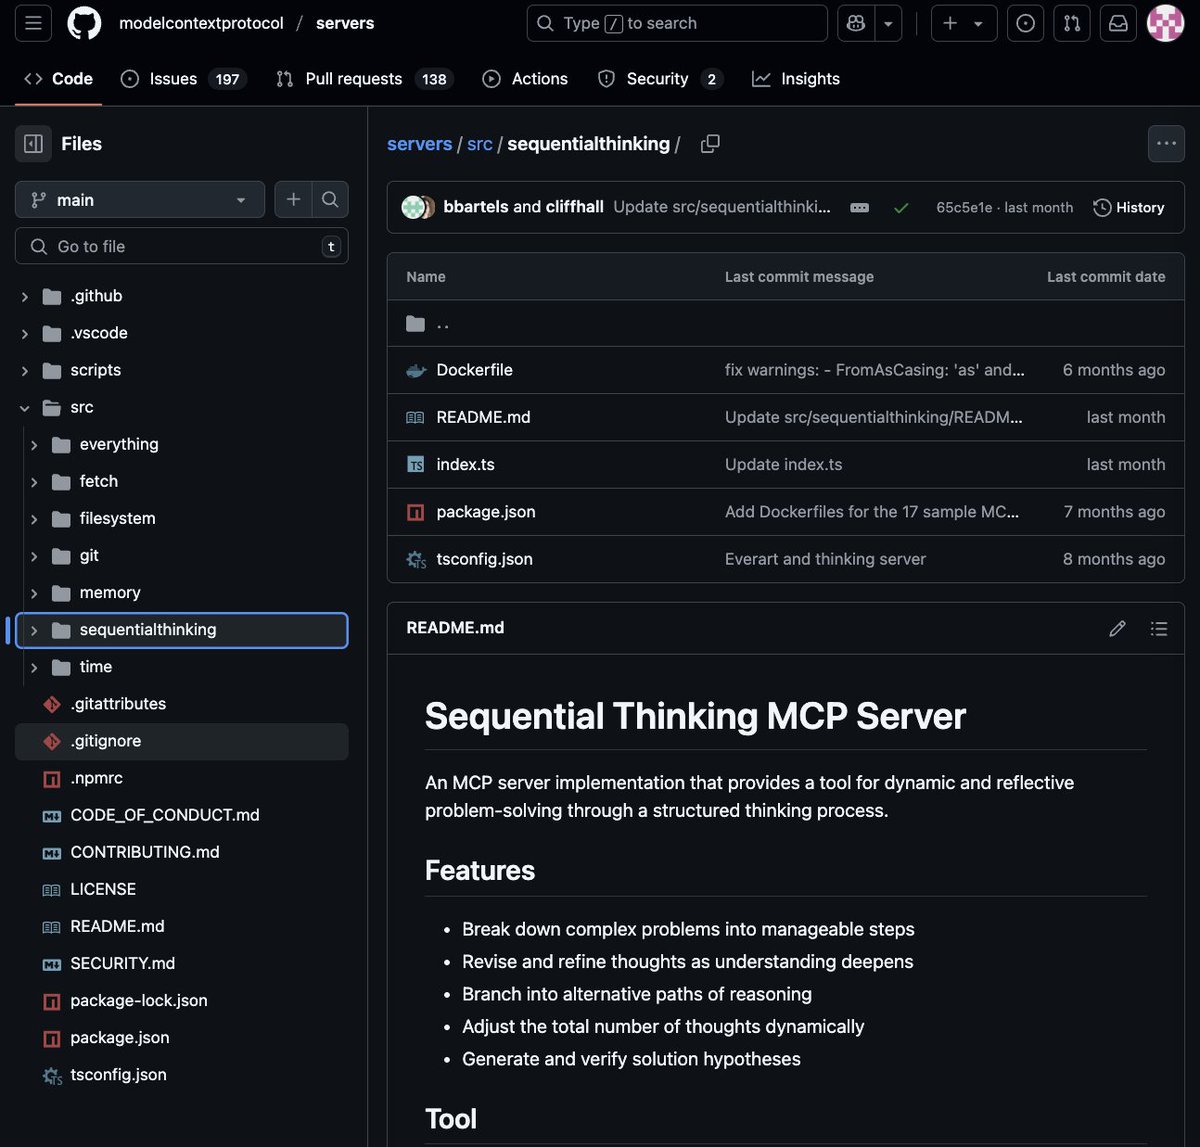The width and height of the screenshot is (1200, 1147).
Task: Open the servers repository header link
Action: (x=345, y=23)
